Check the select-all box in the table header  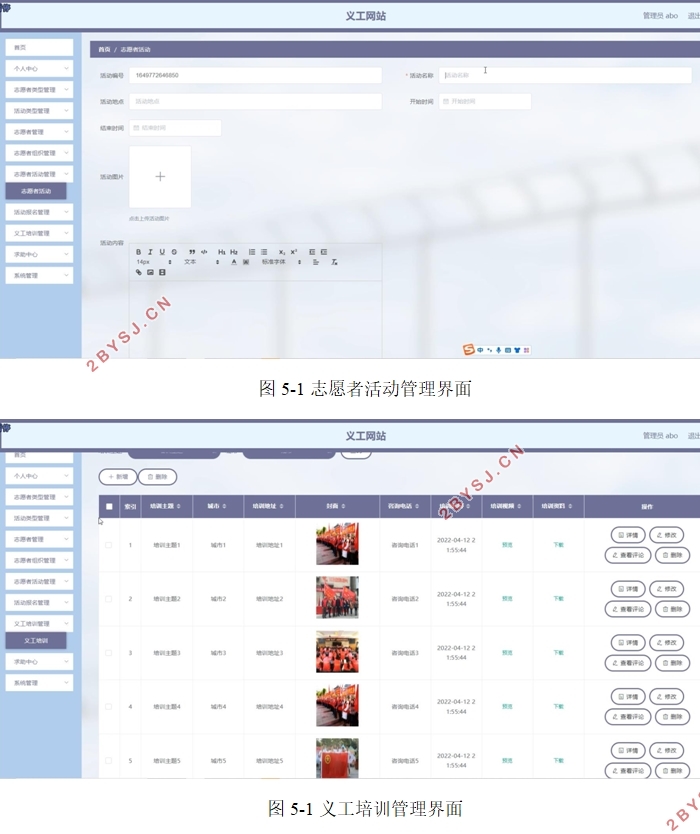coord(109,506)
